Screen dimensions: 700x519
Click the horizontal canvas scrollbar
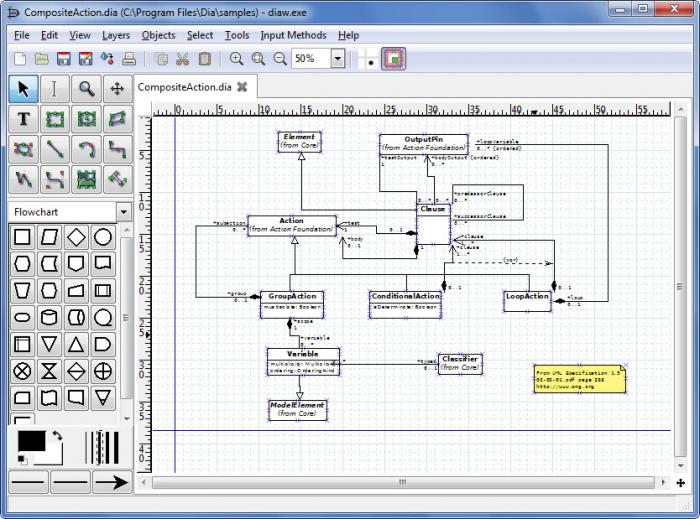[x=404, y=482]
